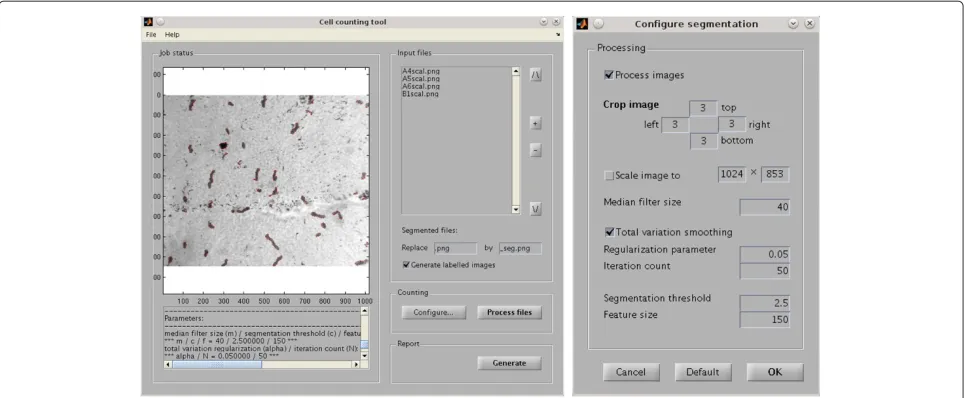966x398 pixels.
Task: Open the File menu
Action: point(150,35)
